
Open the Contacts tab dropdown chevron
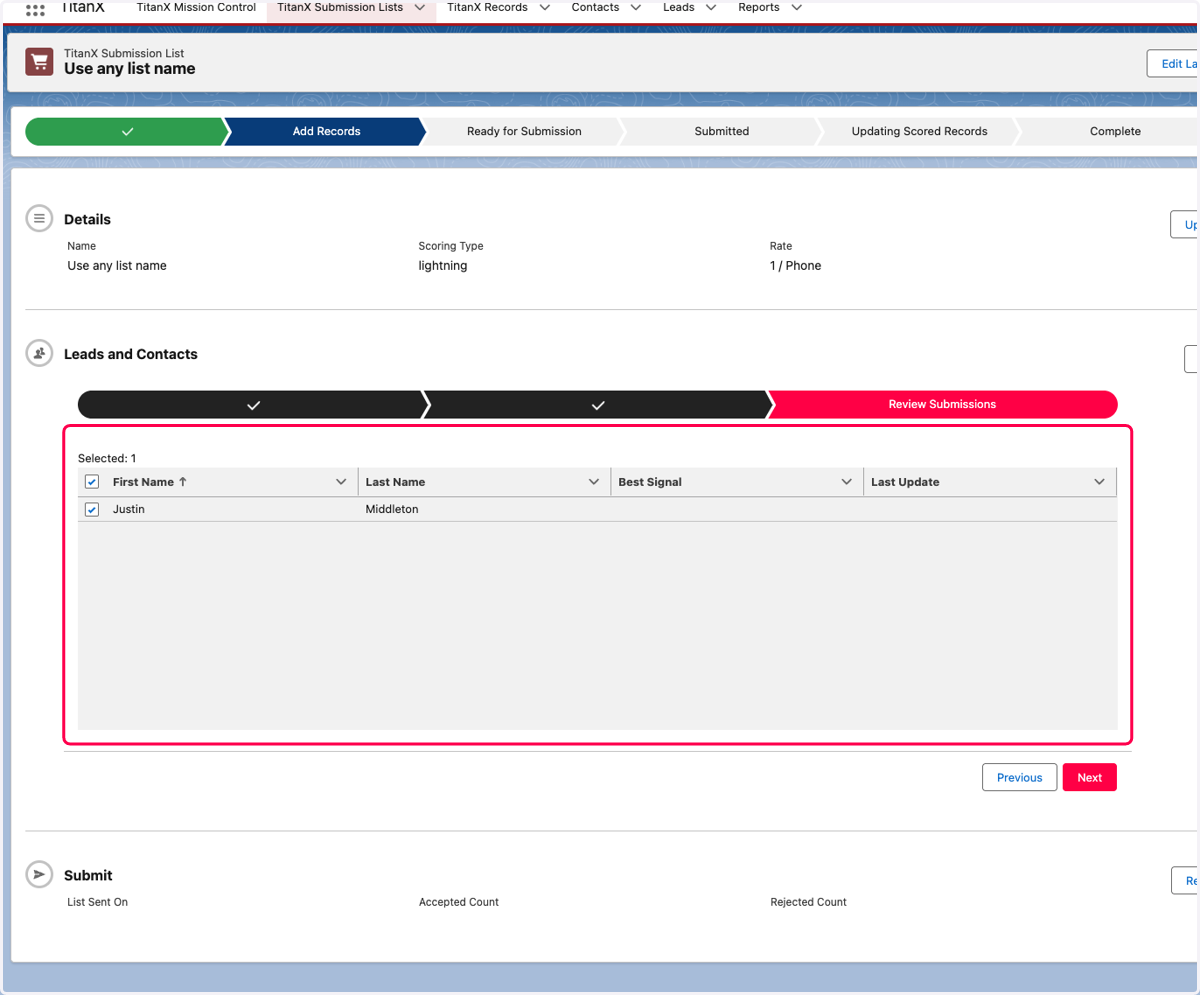(636, 7)
